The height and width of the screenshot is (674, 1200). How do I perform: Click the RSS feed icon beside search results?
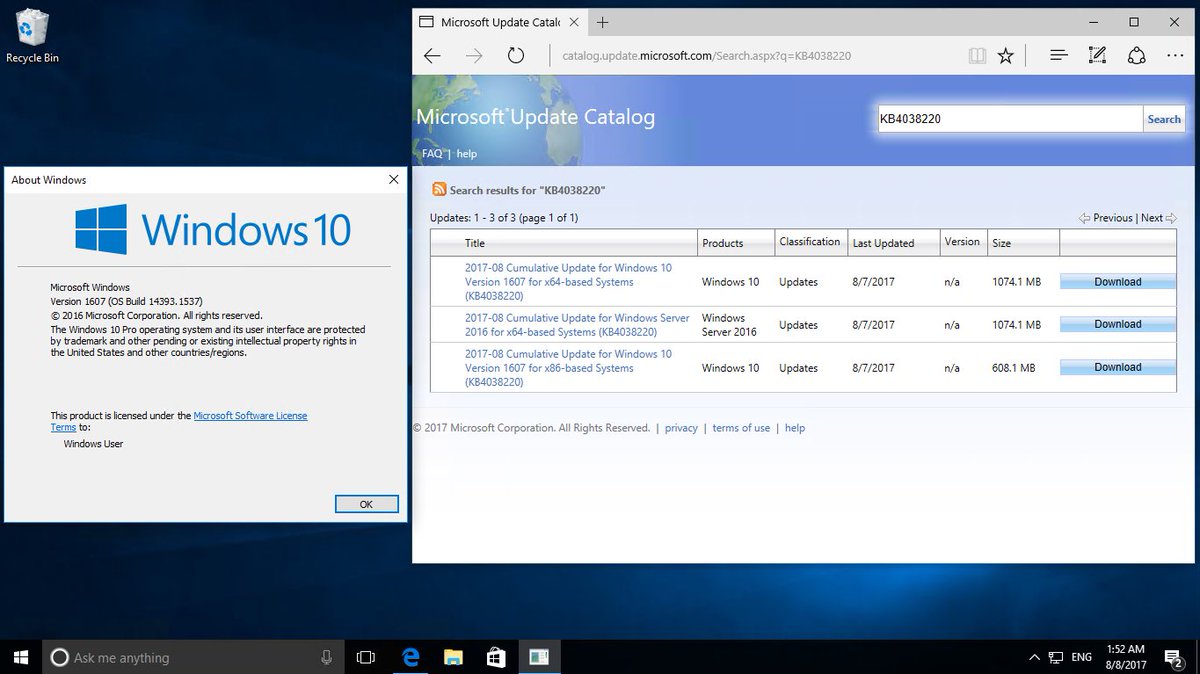(439, 189)
